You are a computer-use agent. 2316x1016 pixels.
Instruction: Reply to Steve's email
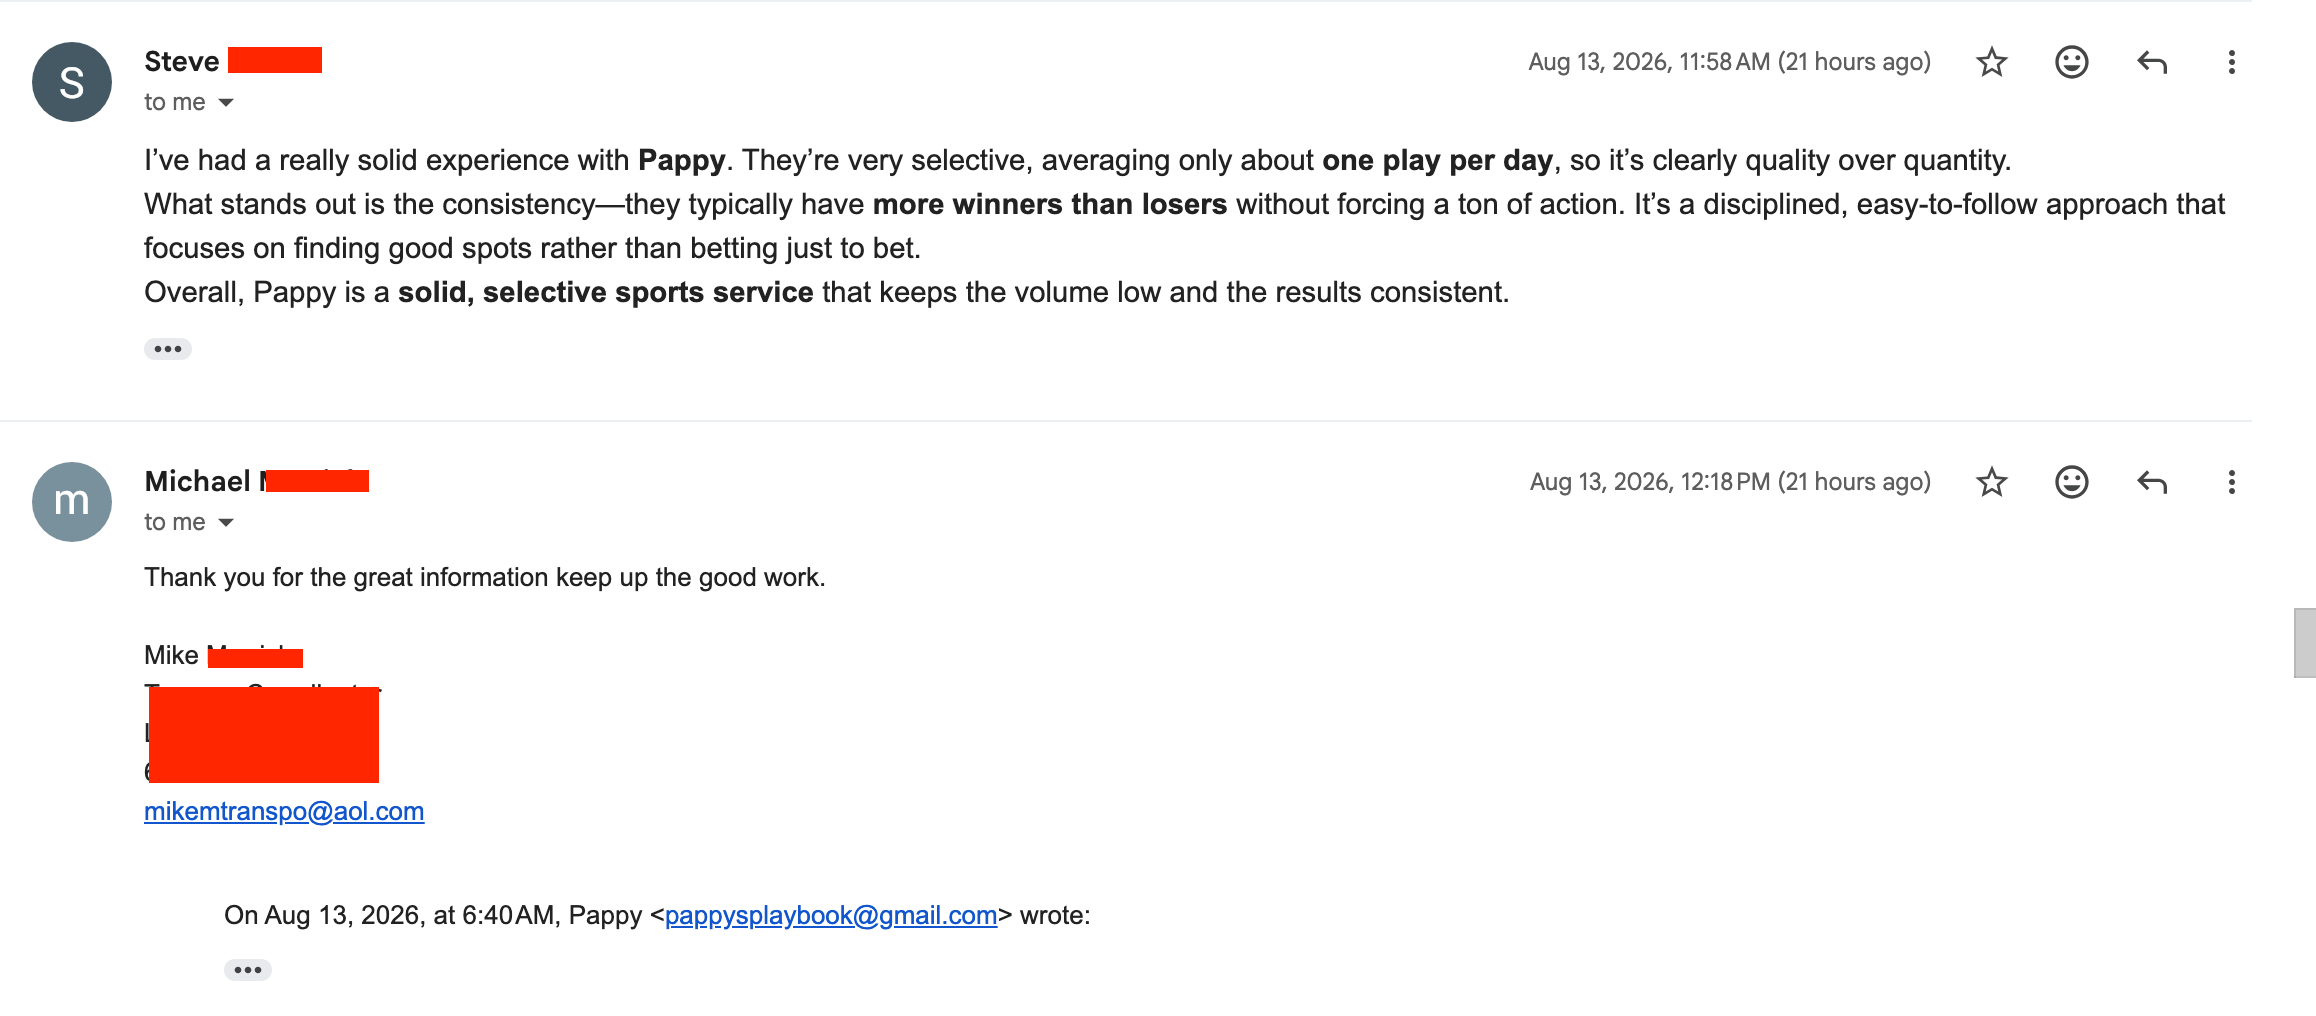point(2152,62)
